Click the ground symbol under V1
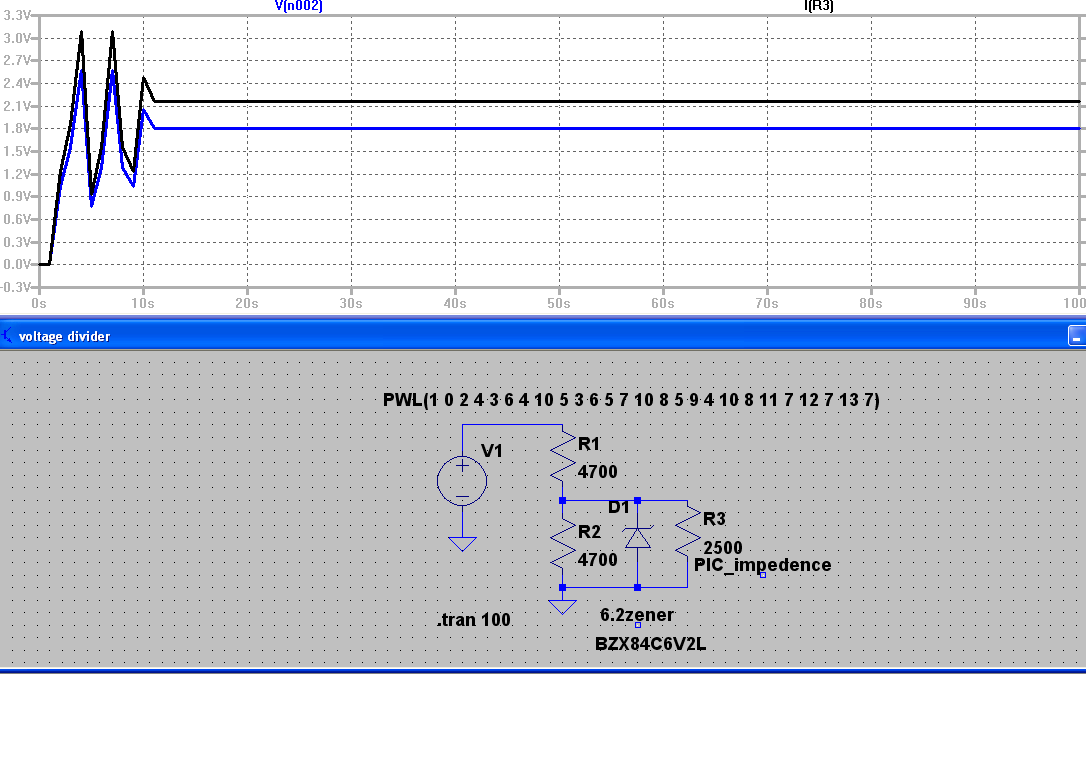This screenshot has width=1086, height=768. coord(462,544)
